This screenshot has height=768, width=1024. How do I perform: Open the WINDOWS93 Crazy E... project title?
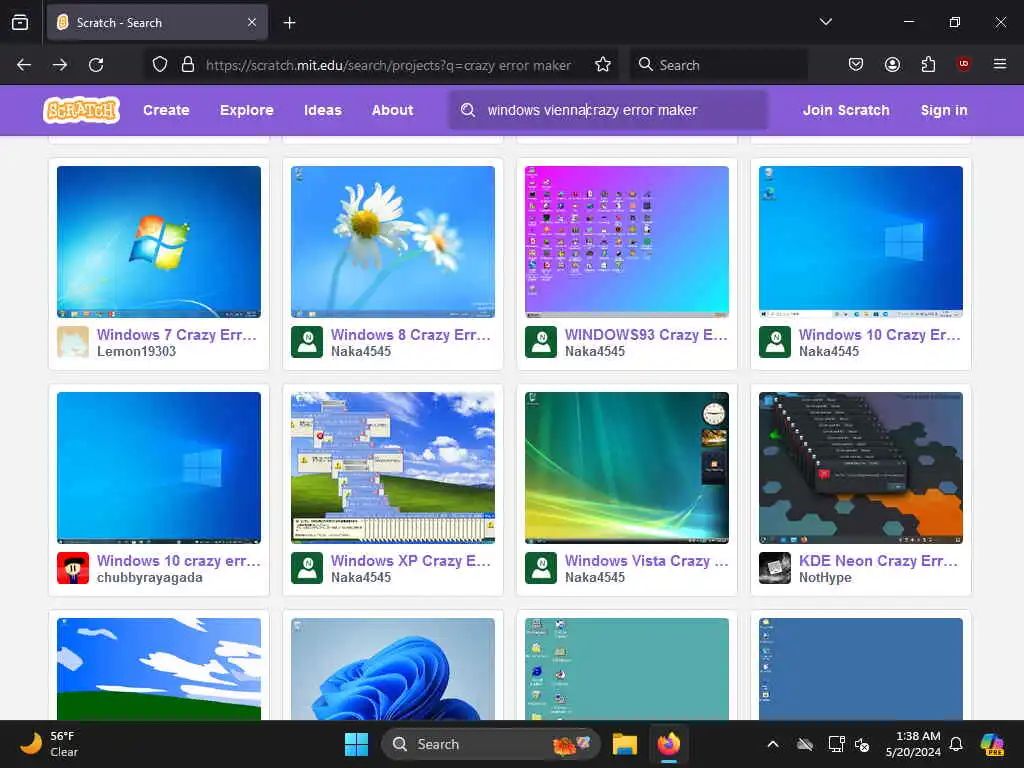(646, 335)
